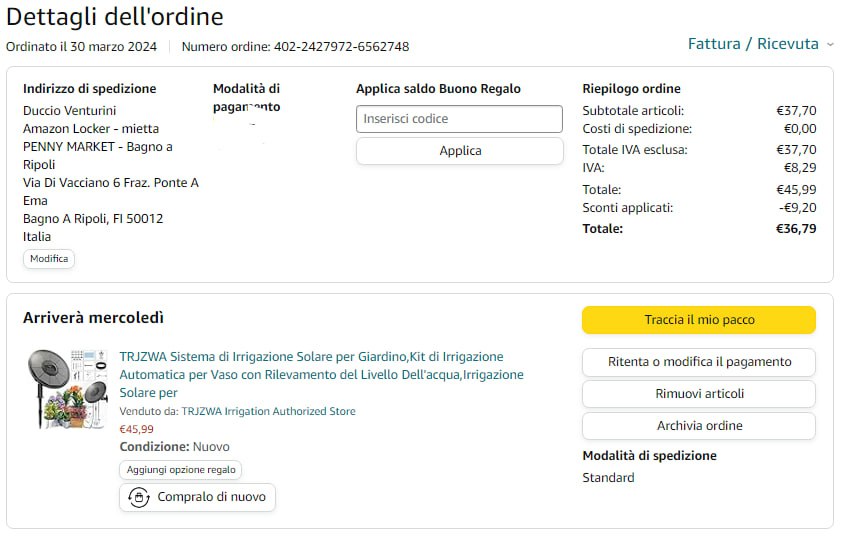Focus the Inserisci codice gift card field
Screen dimensions: 843x540
pos(459,119)
